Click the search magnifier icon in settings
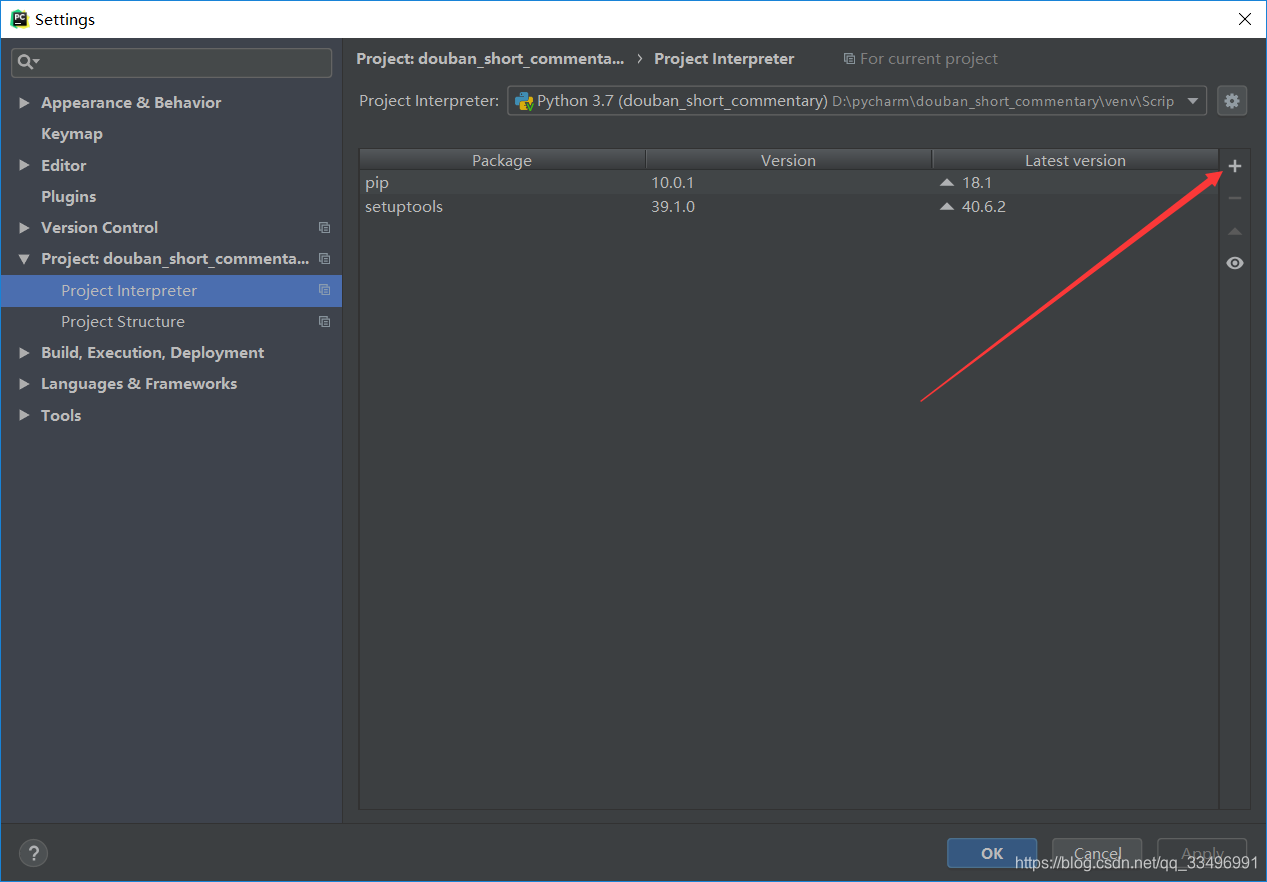The height and width of the screenshot is (882, 1267). [27, 62]
